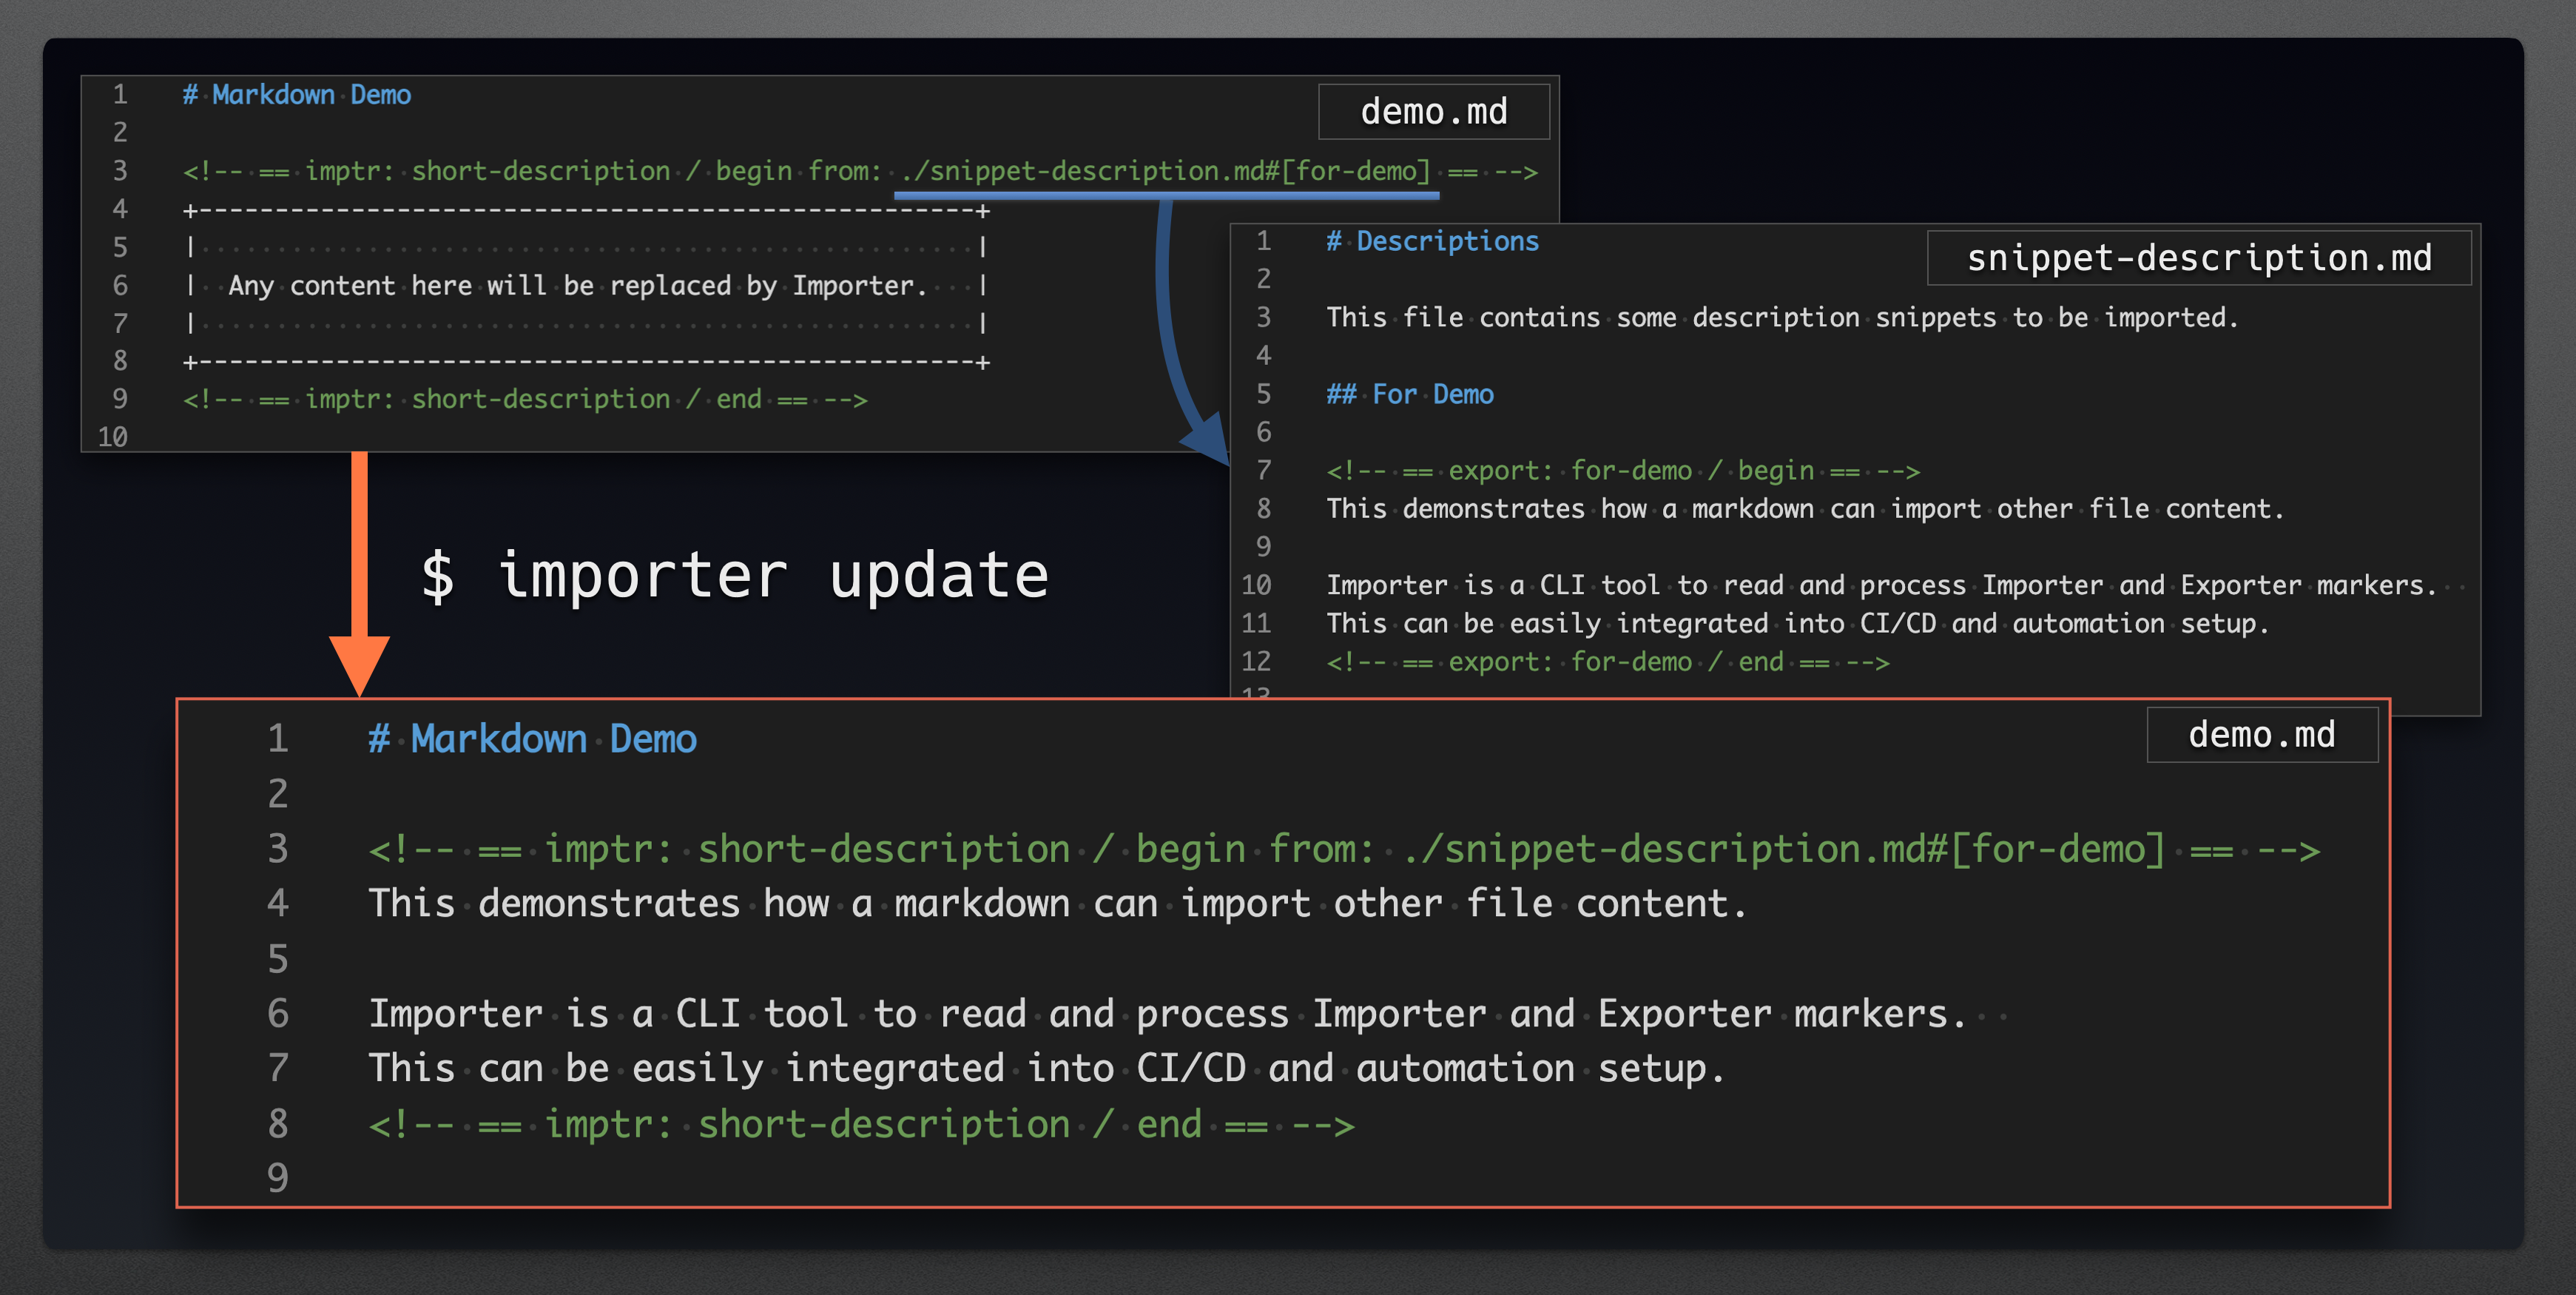Click line 4 'This demonstrates how a markdown' in bottom editor
Screen dimensions: 2576x1295
tap(1058, 904)
